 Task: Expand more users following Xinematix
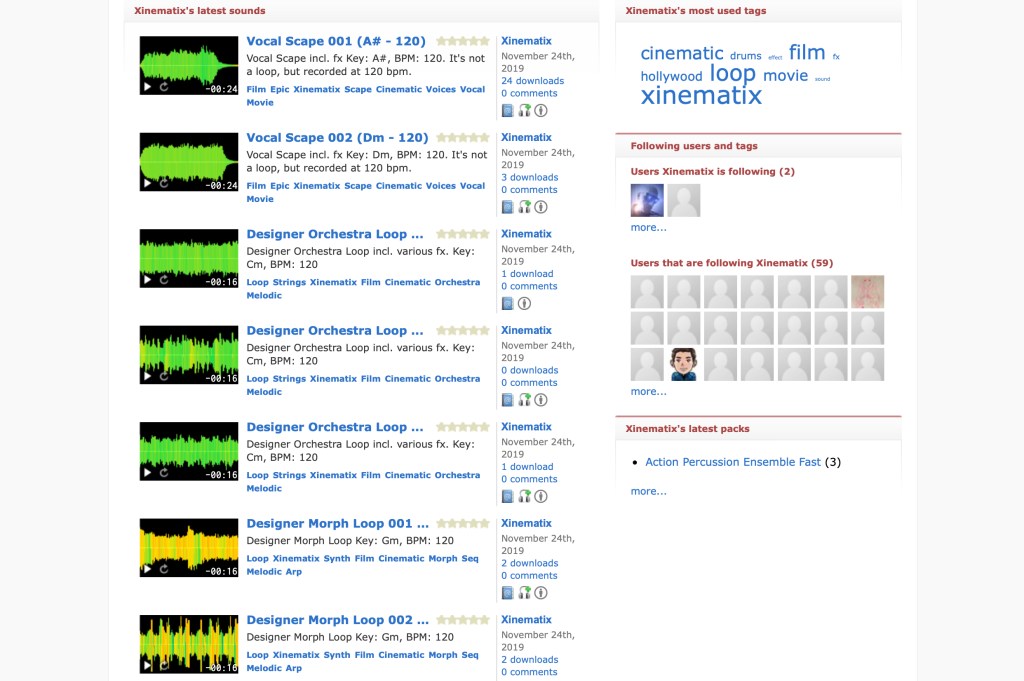click(x=648, y=391)
